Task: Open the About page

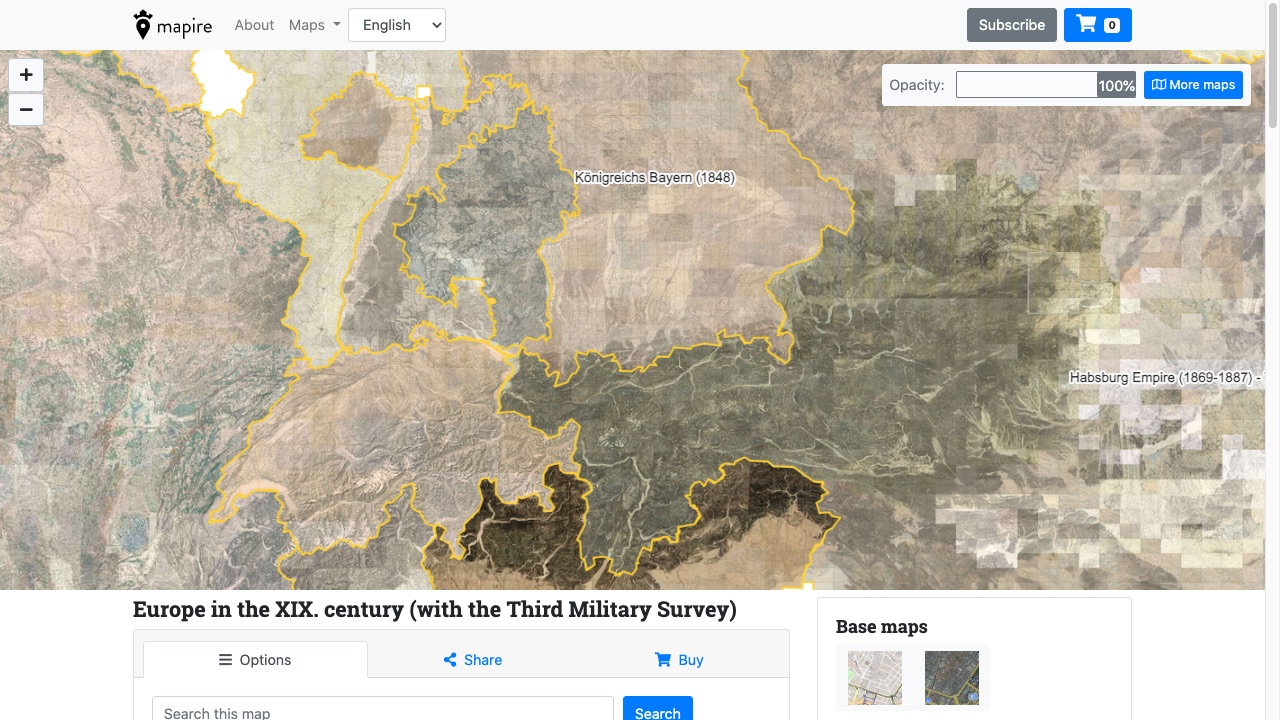Action: (x=254, y=25)
